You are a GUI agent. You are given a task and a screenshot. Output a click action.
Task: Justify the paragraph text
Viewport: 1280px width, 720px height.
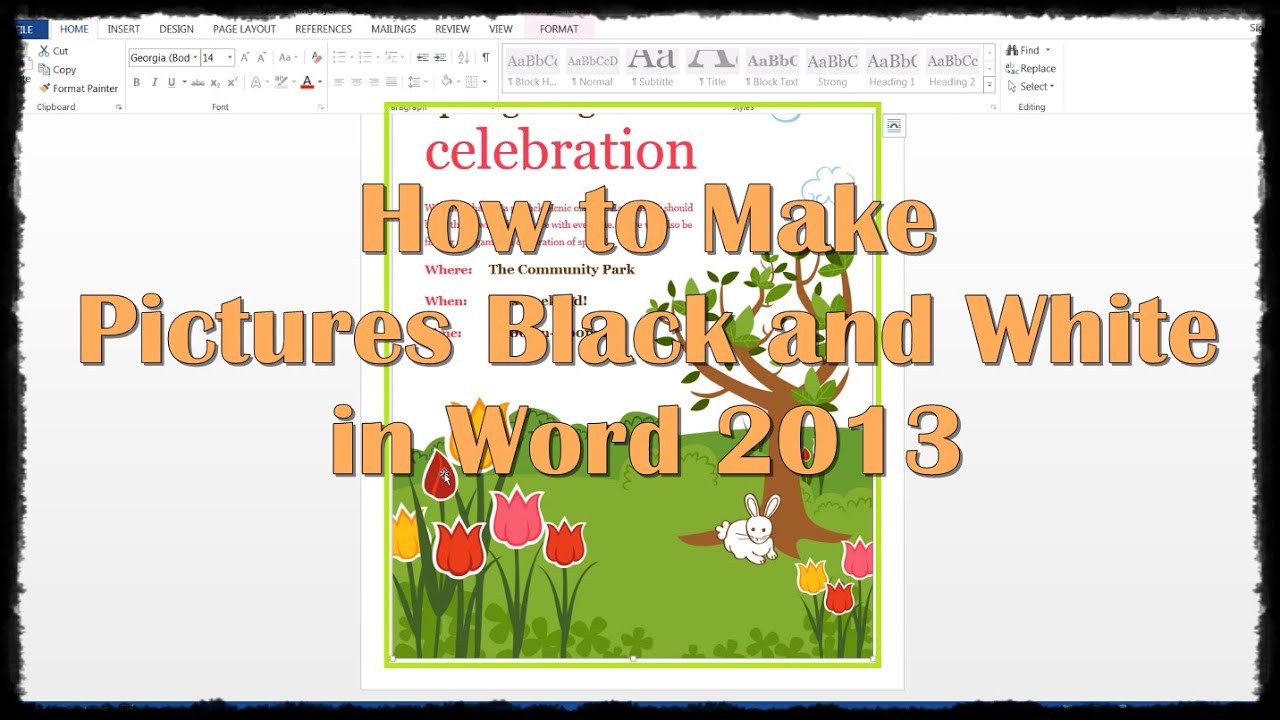tap(390, 82)
